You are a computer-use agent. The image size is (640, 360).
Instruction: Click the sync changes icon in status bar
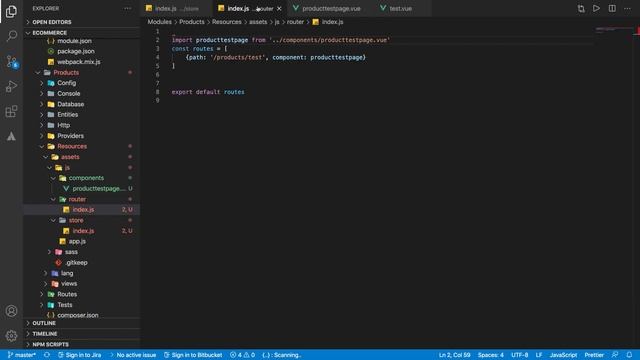point(47,355)
